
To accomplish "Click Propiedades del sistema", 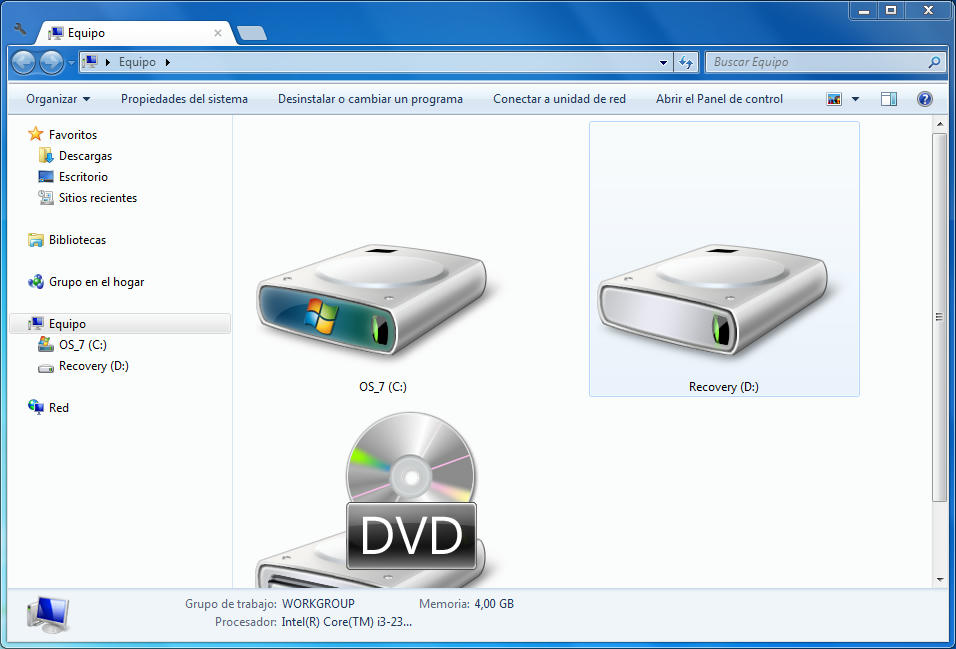I will [x=184, y=99].
